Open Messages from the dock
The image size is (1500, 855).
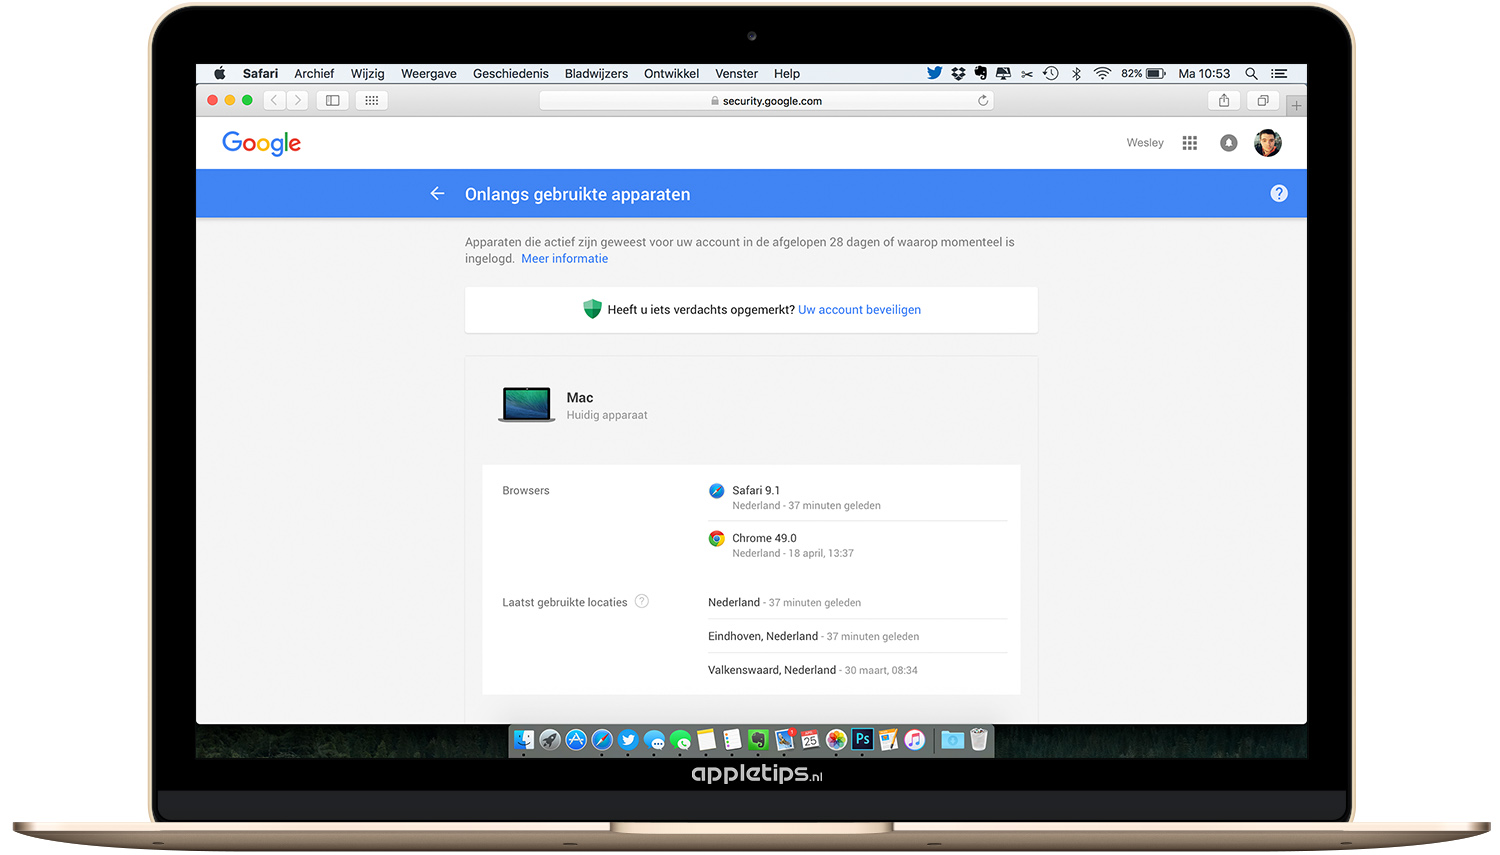coord(654,740)
